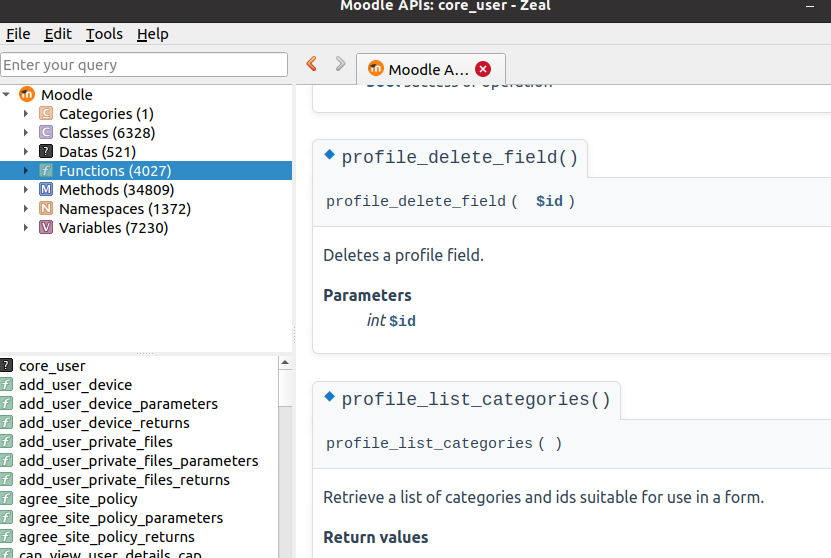Select the Moodle A... tab
This screenshot has height=558, width=831.
431,69
